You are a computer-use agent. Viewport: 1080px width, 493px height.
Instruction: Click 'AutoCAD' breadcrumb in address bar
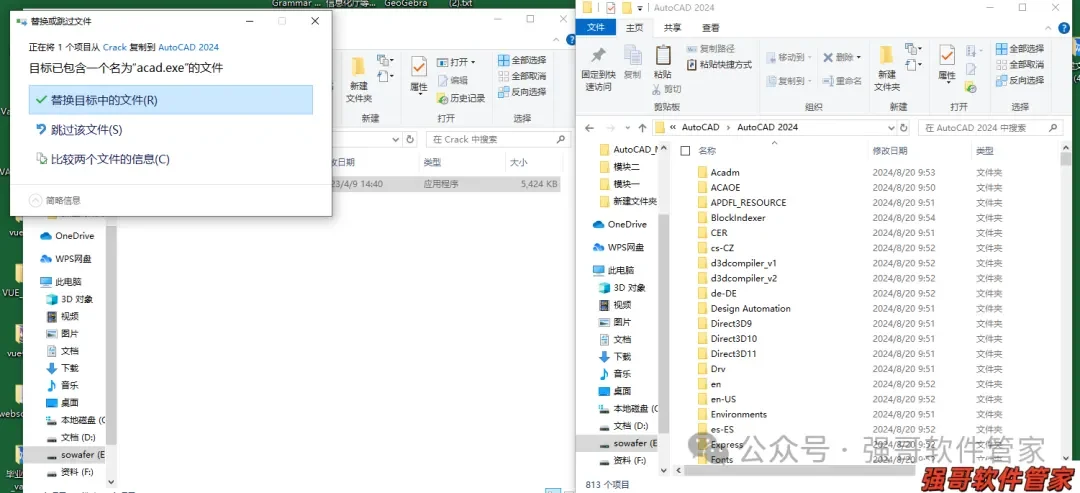[x=700, y=127]
